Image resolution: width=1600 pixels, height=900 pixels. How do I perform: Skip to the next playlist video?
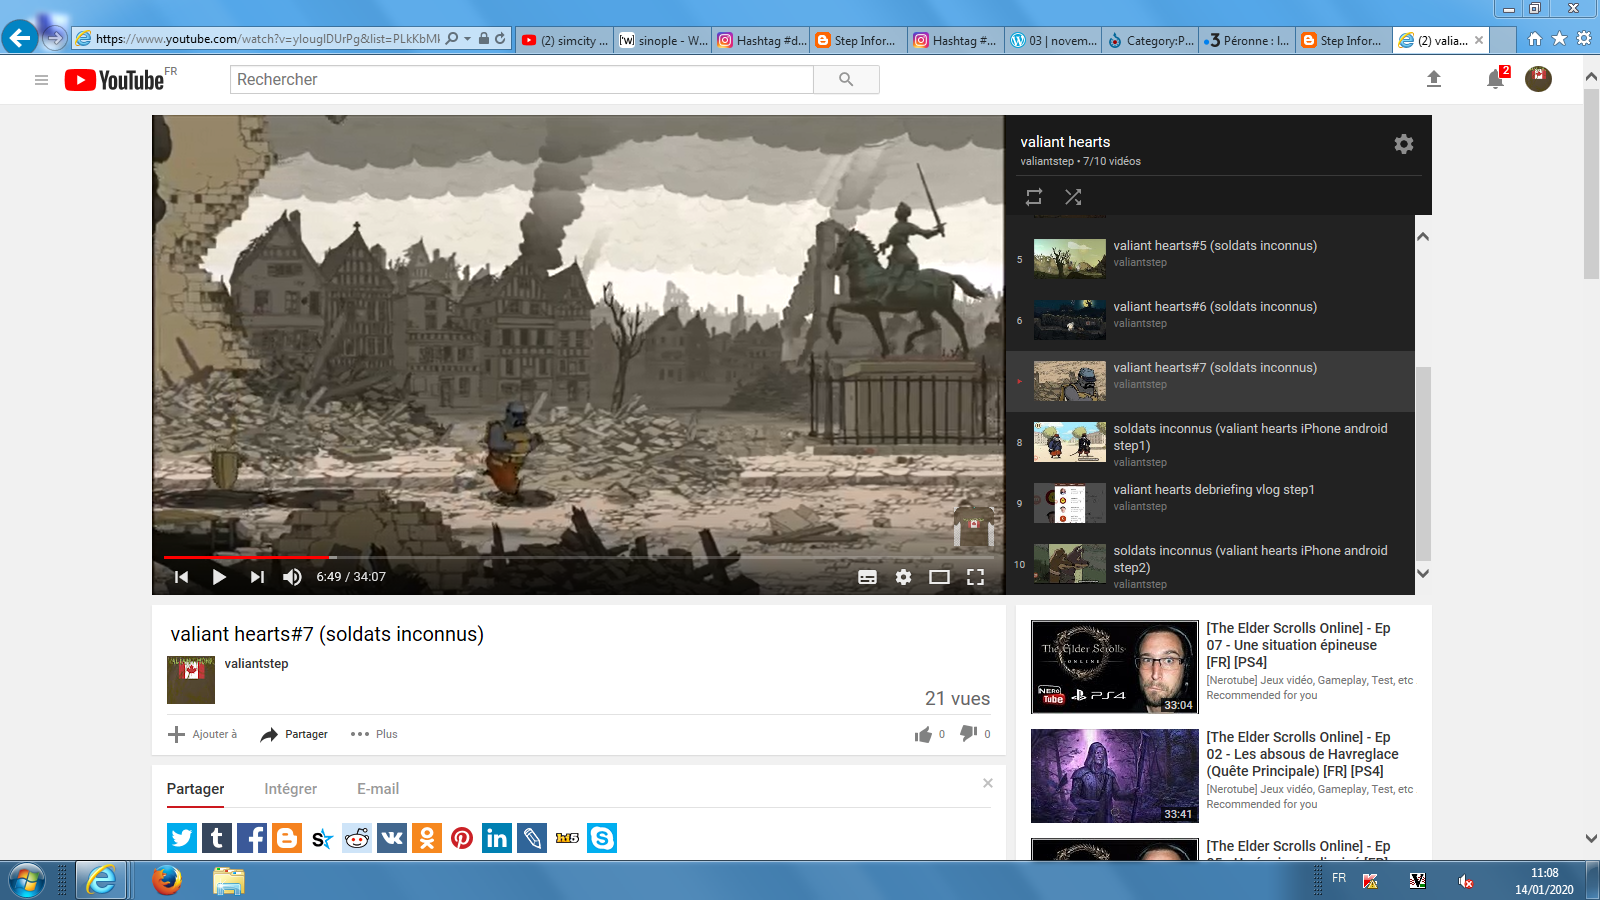click(x=257, y=577)
